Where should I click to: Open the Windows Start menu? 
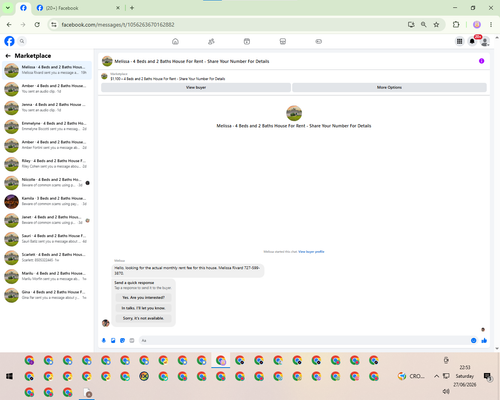(x=9, y=376)
